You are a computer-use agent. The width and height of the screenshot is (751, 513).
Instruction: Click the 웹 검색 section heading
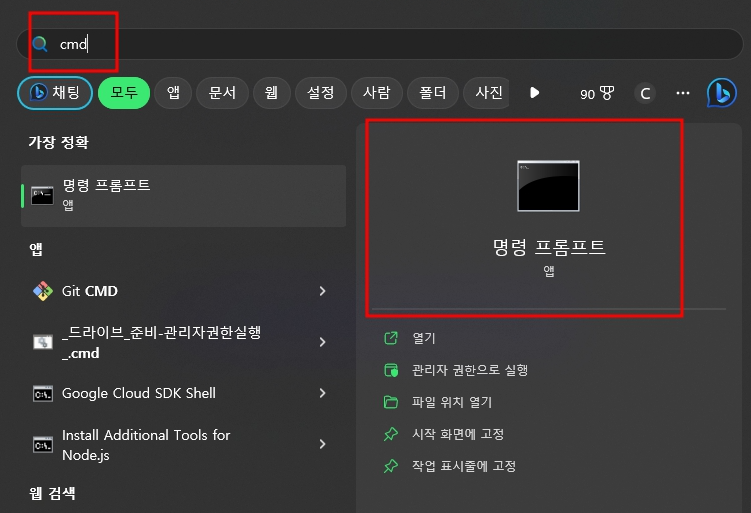pyautogui.click(x=52, y=493)
